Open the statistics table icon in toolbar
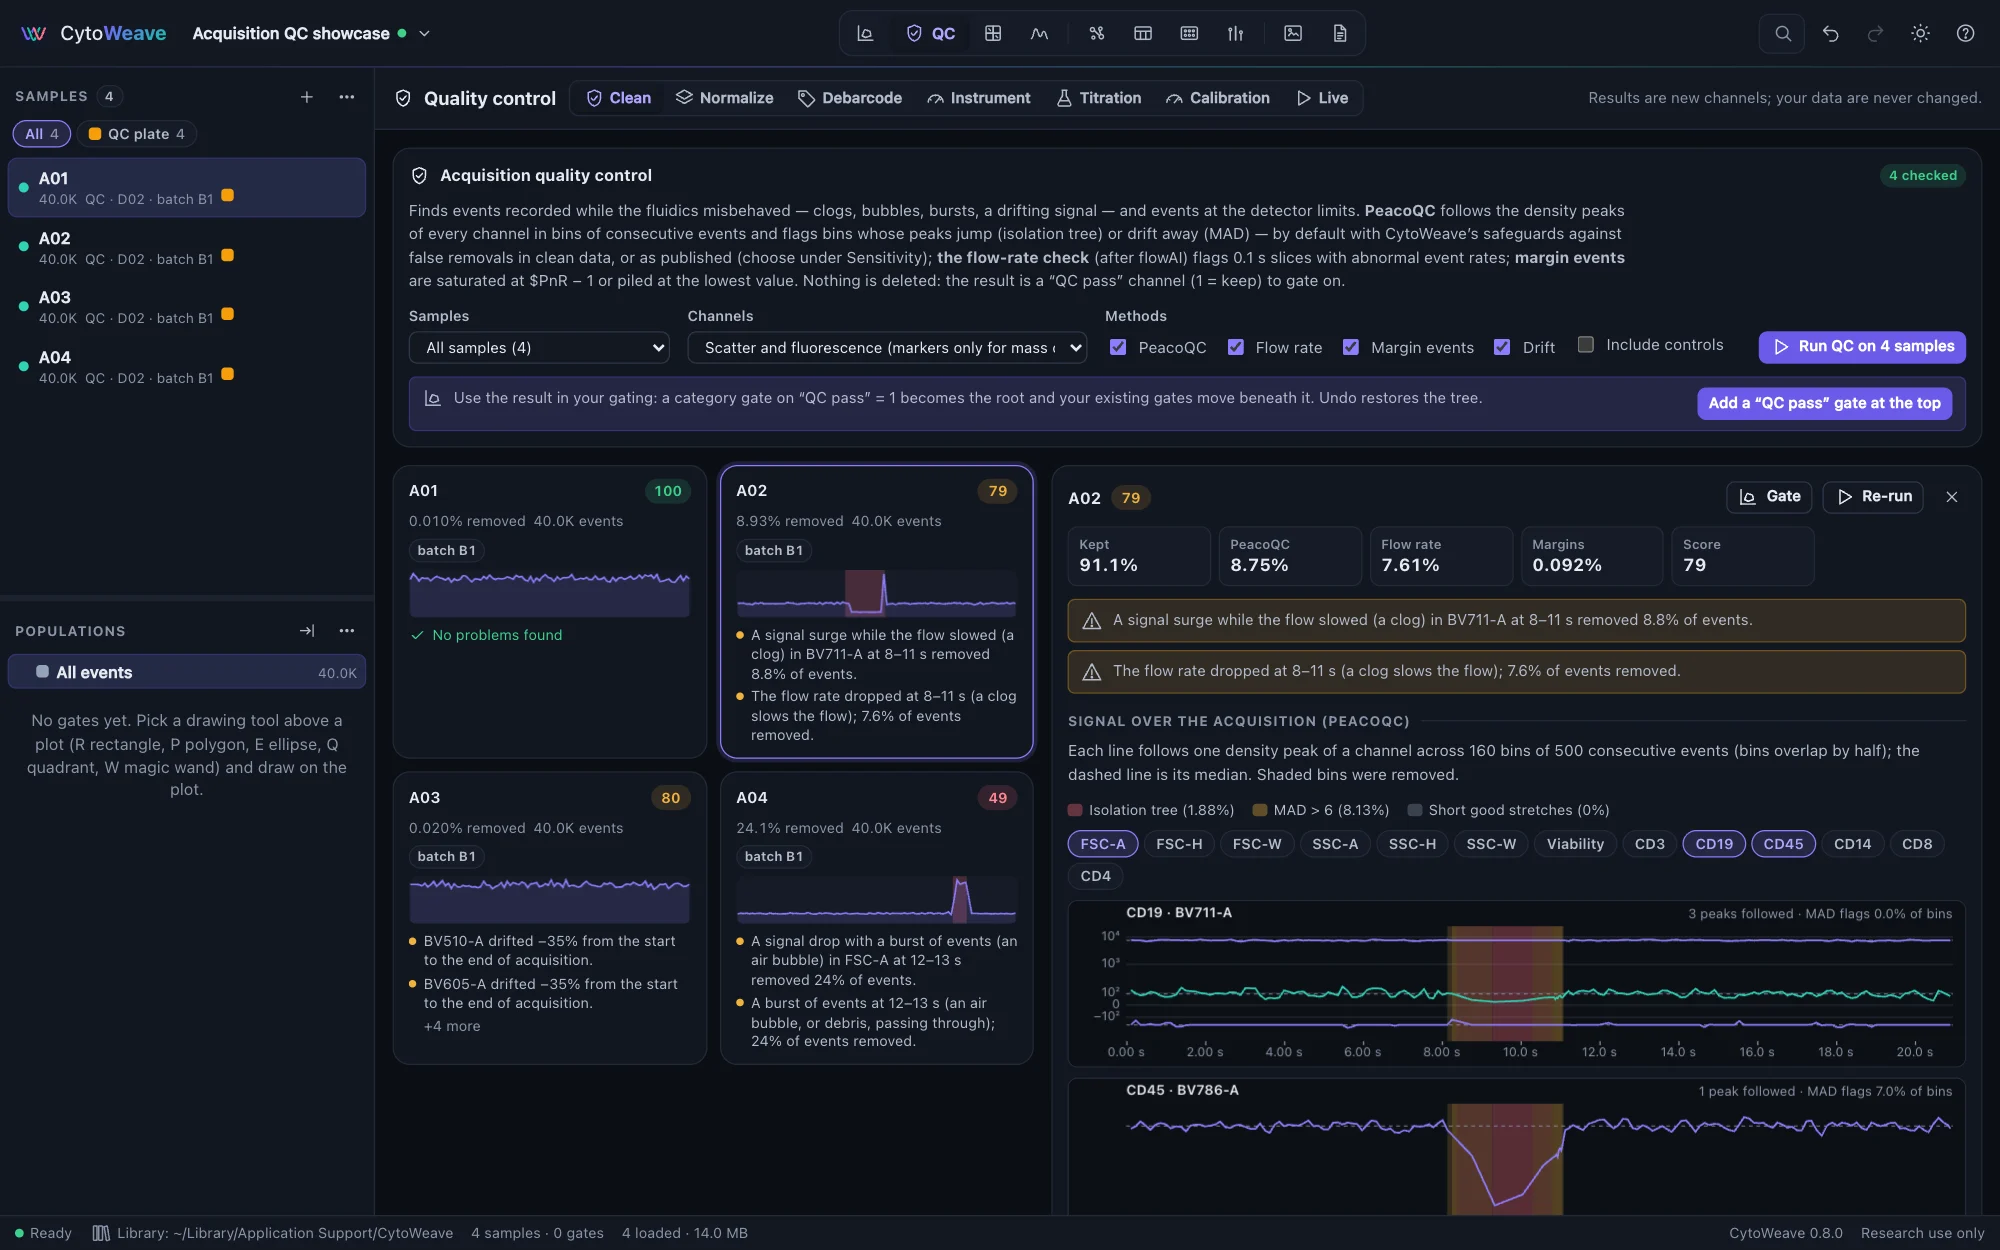The width and height of the screenshot is (2000, 1250). (x=1143, y=33)
